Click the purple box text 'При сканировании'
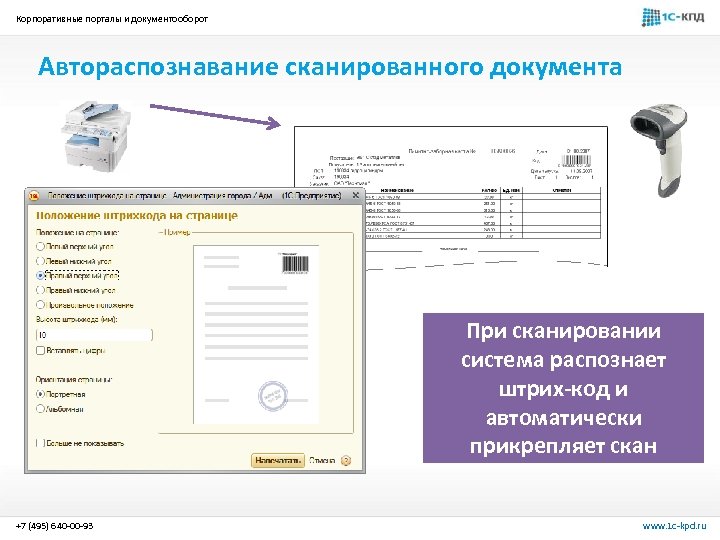This screenshot has width=720, height=540. 563,331
